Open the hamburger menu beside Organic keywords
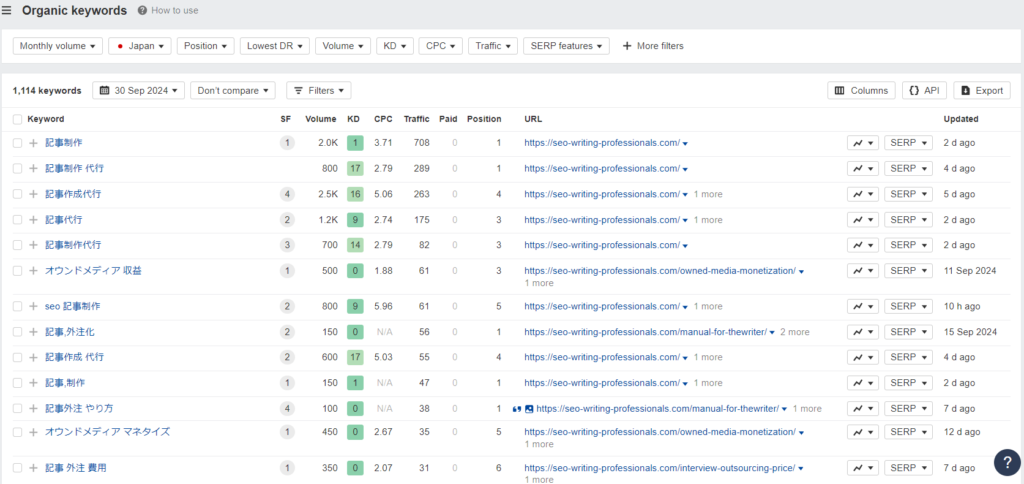1024x484 pixels. (x=7, y=11)
